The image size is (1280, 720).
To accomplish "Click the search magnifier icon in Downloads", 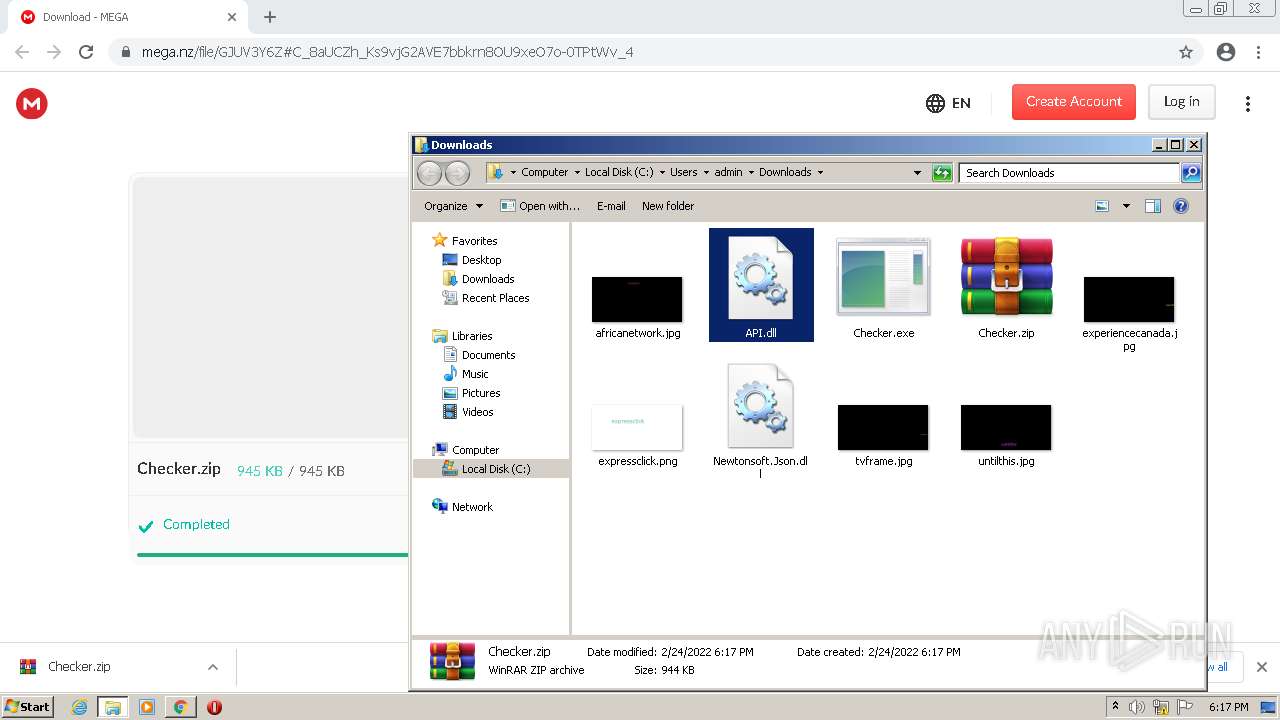I will coord(1190,173).
